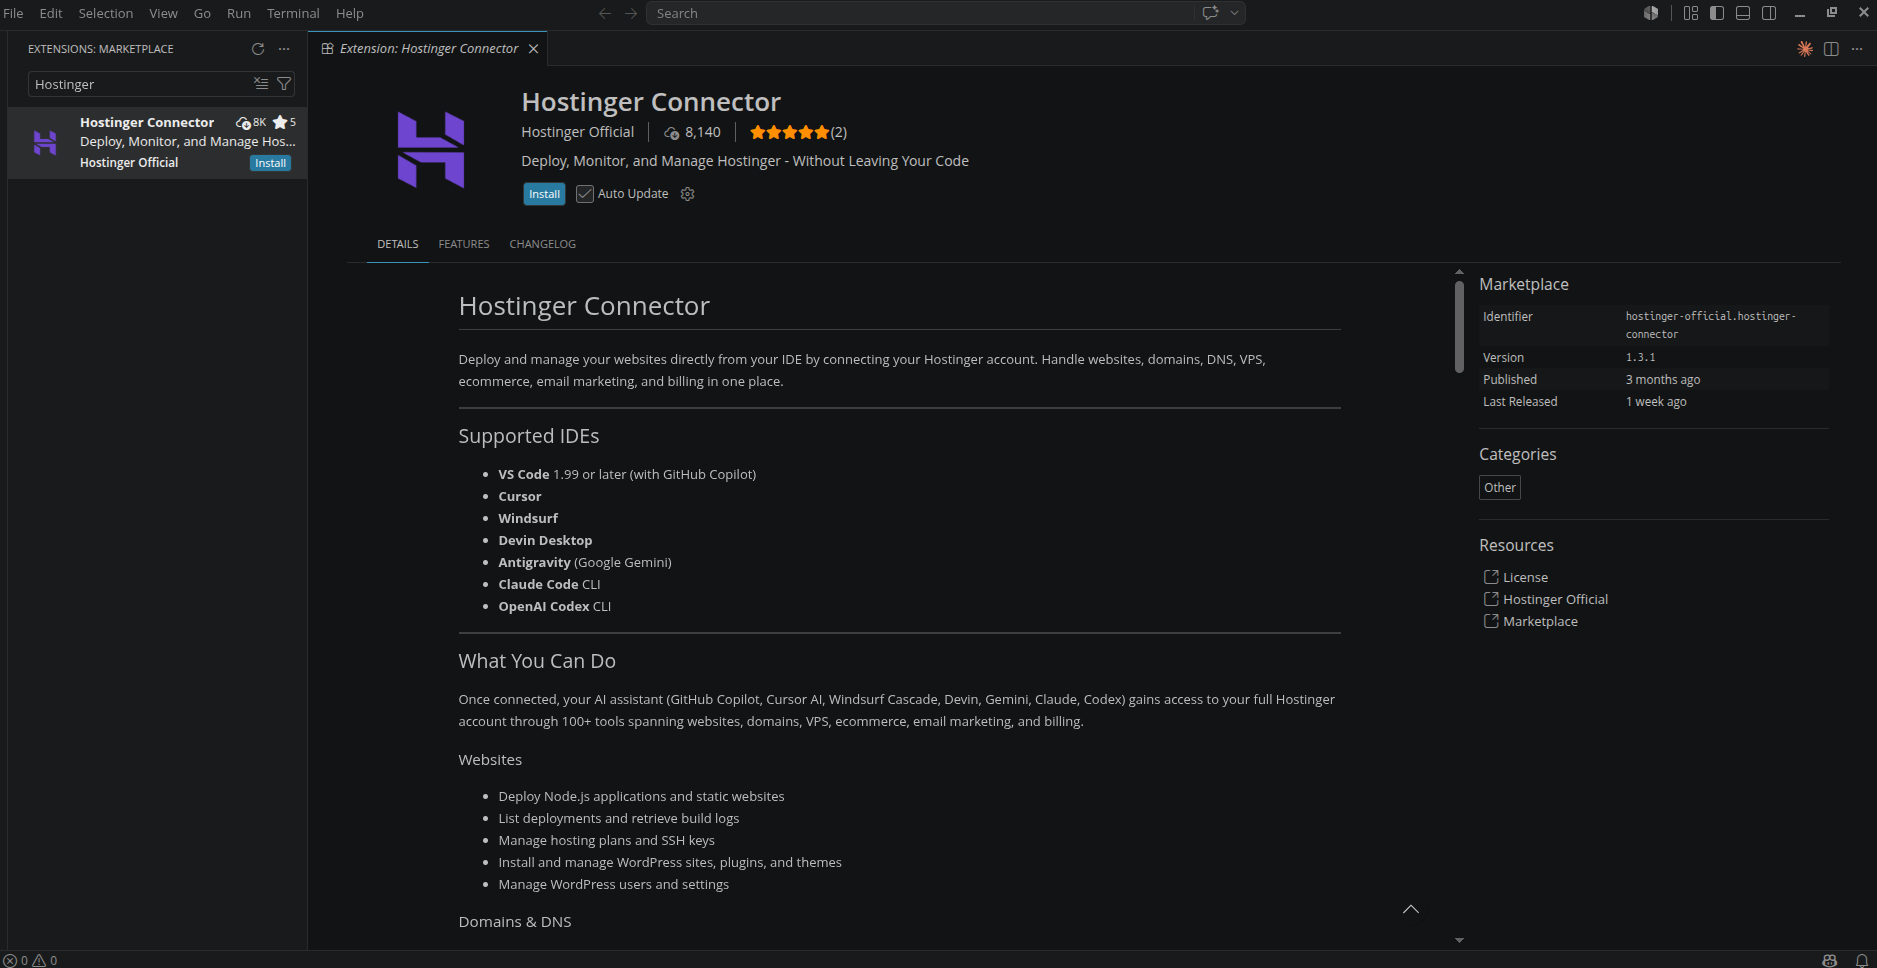
Task: Click the orange Claude spark icon
Action: (1805, 49)
